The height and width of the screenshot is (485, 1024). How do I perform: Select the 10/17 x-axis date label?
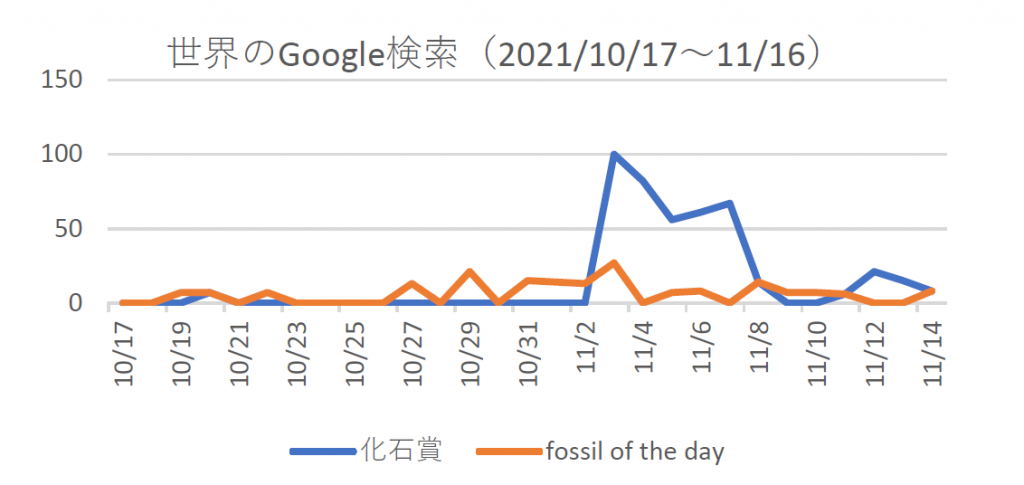click(x=124, y=353)
